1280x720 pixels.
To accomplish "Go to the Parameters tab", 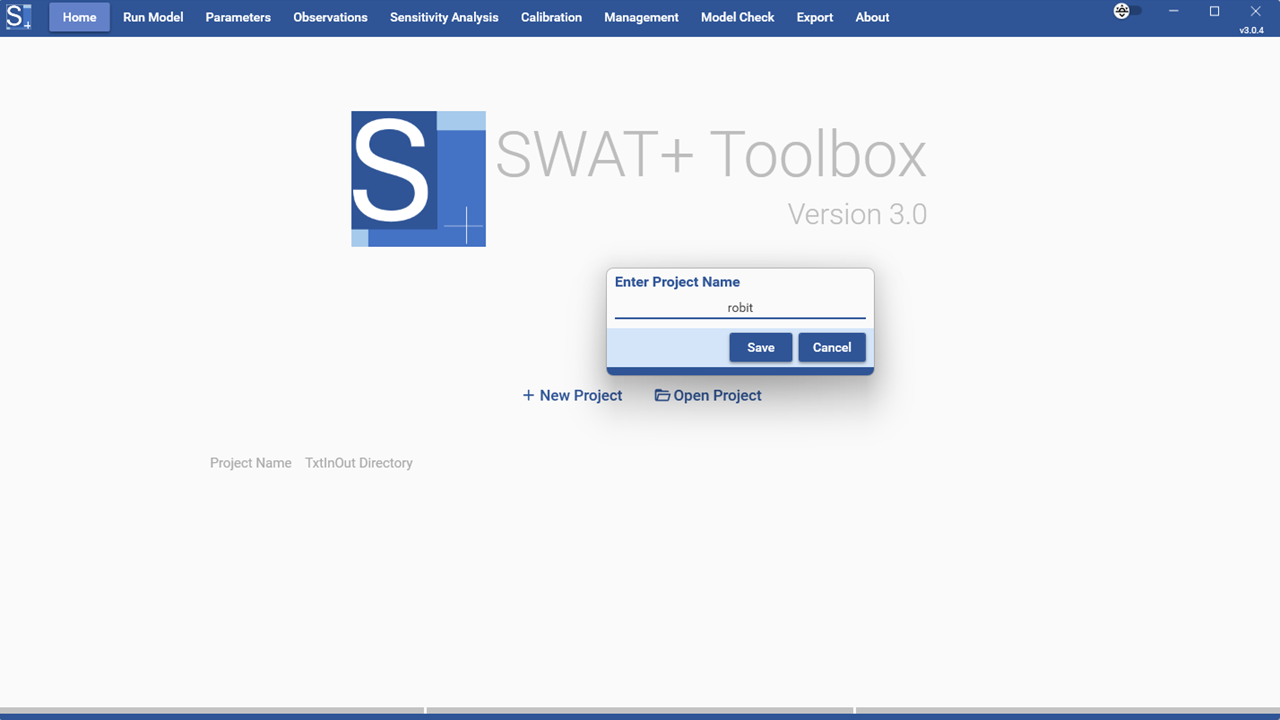I will point(238,17).
